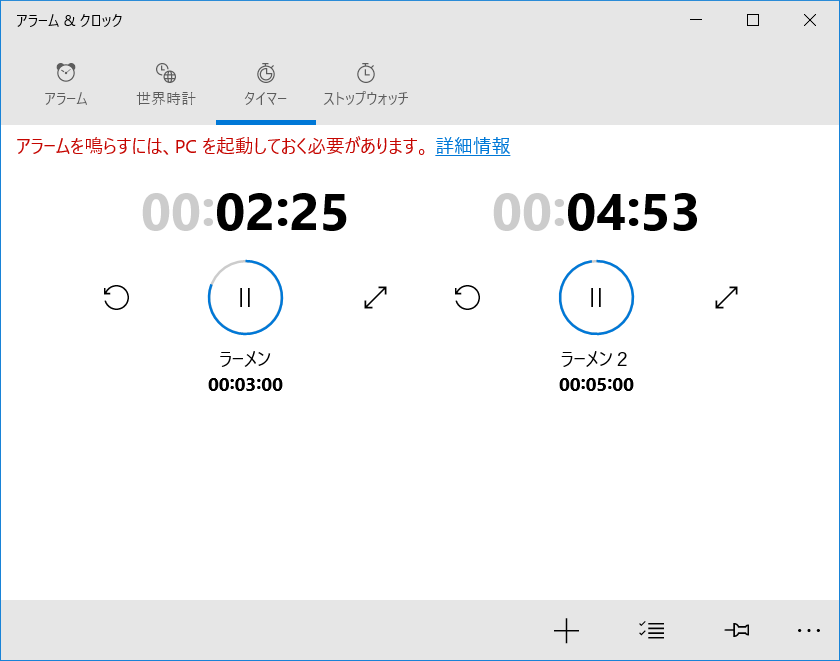This screenshot has width=840, height=661.
Task: Switch to the アラーム tab
Action: point(66,85)
